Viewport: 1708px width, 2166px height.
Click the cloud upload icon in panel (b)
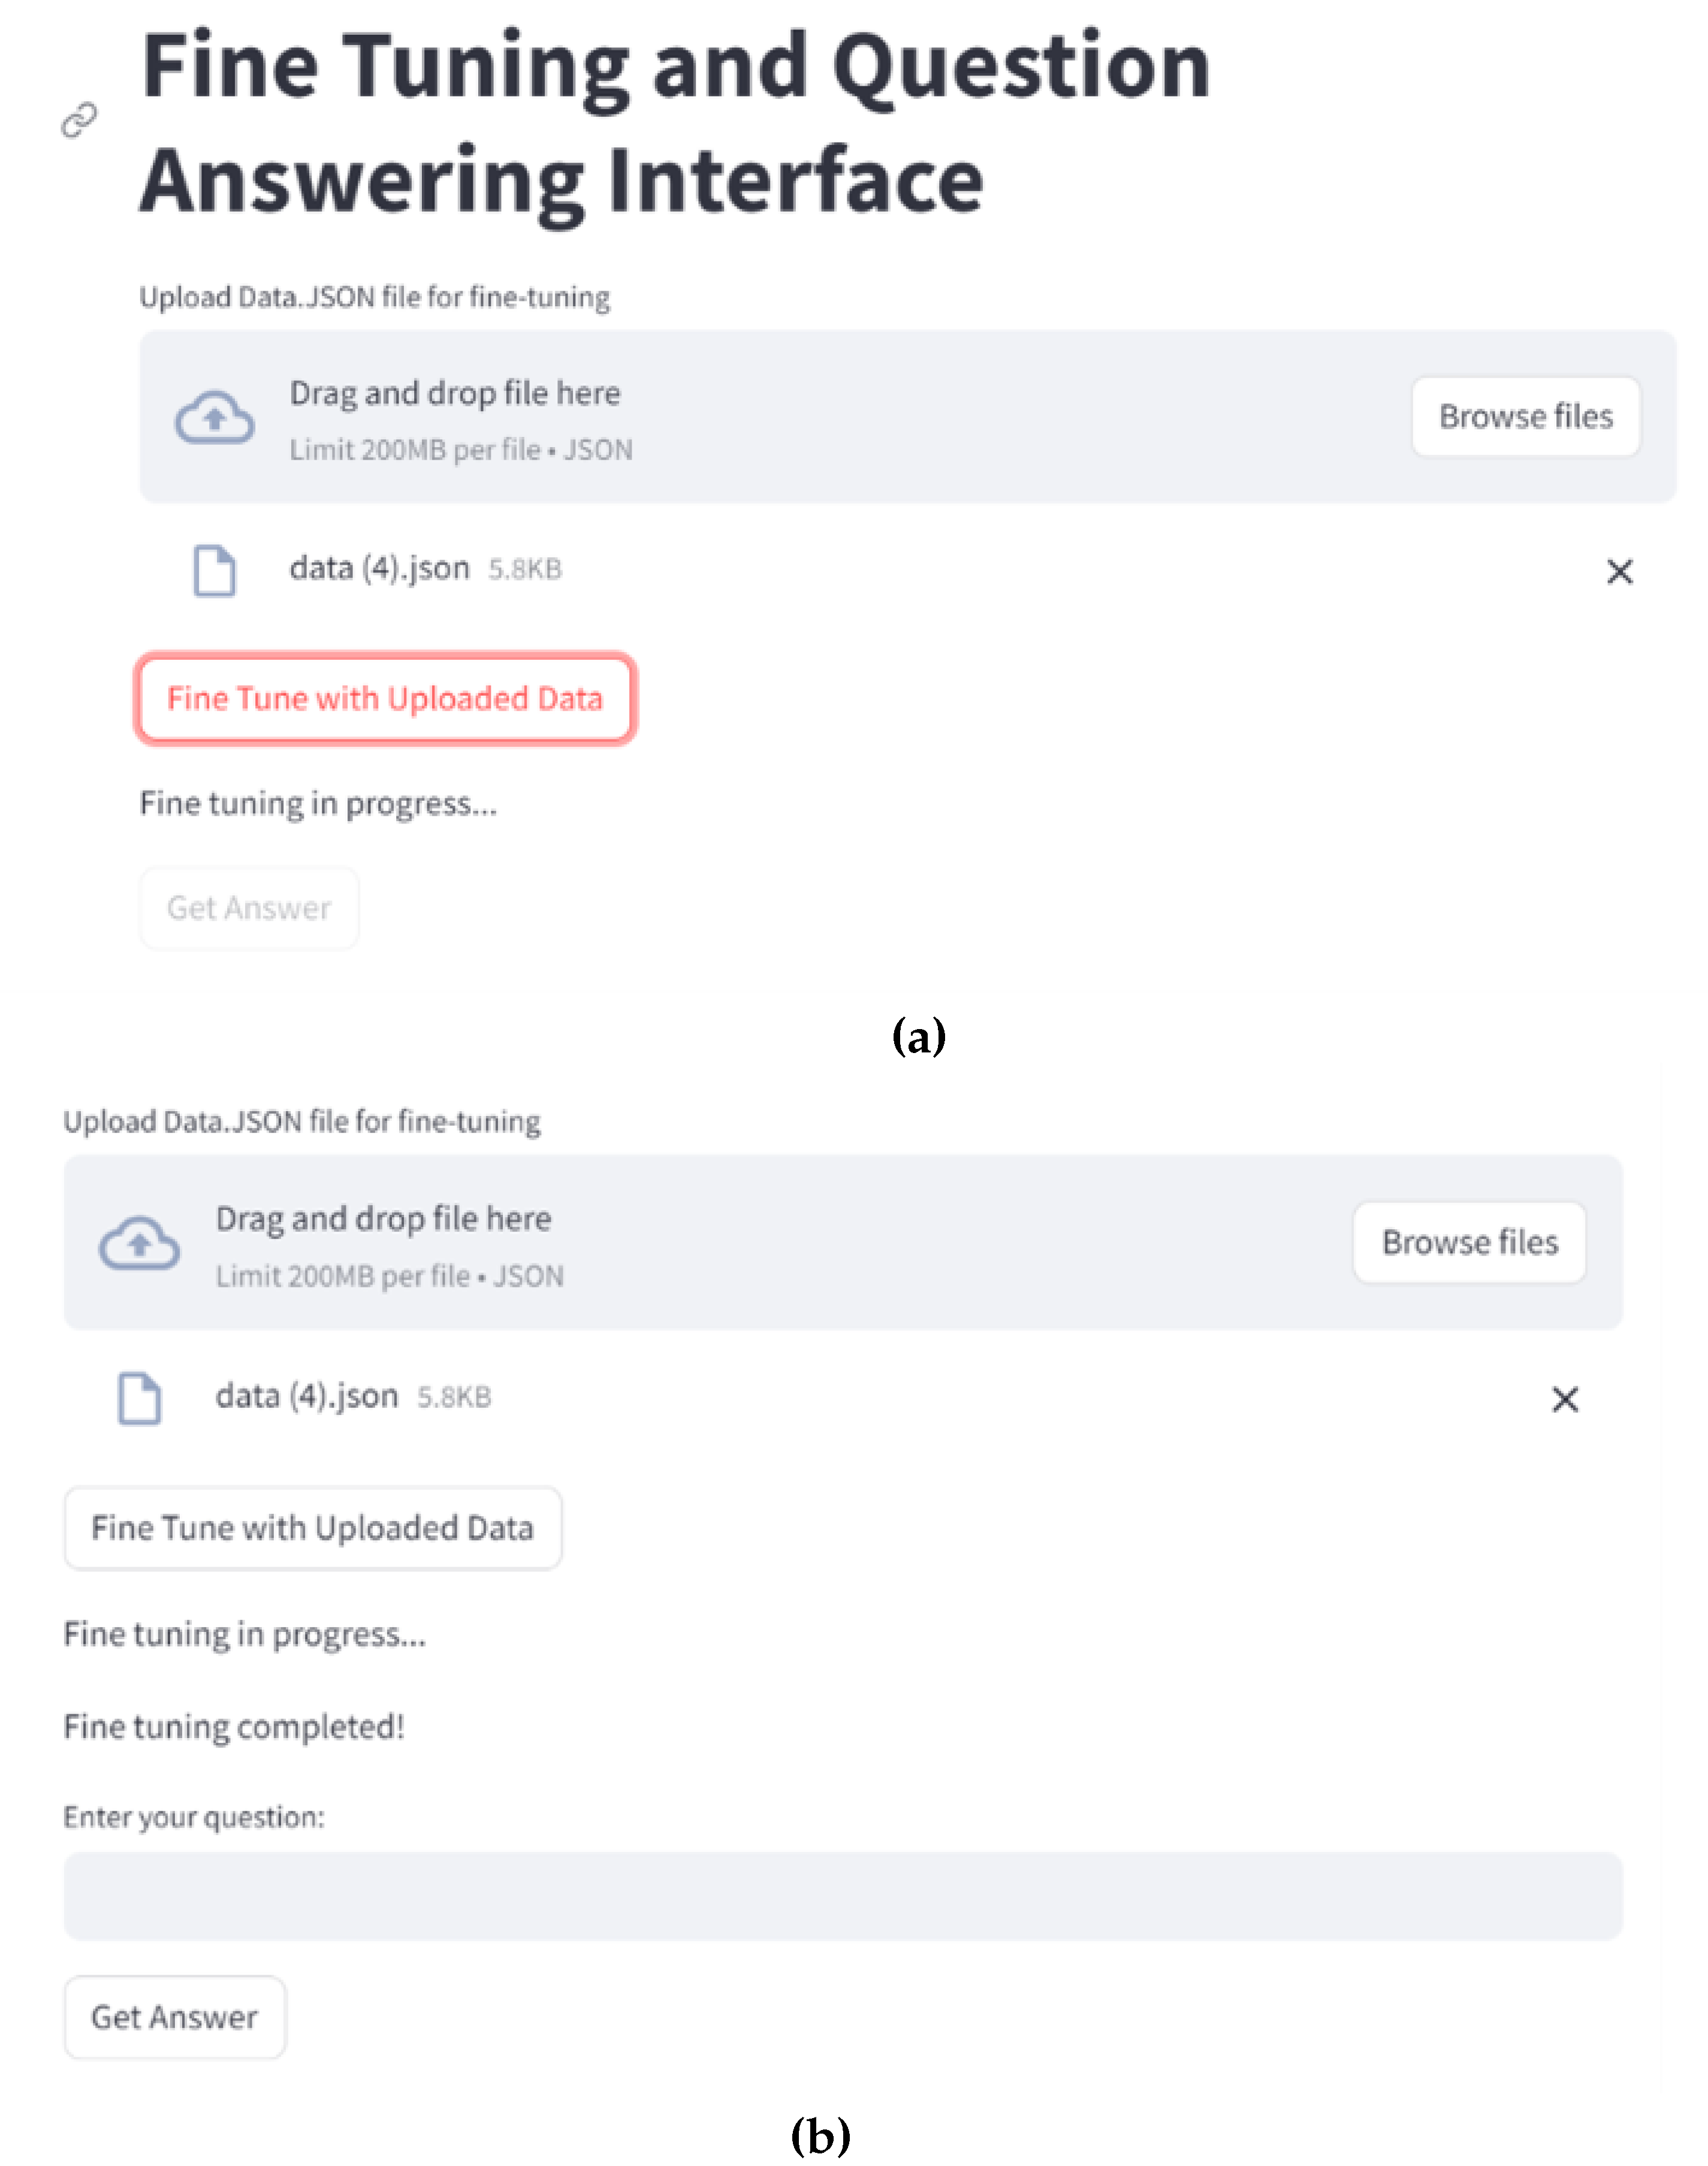point(139,1243)
